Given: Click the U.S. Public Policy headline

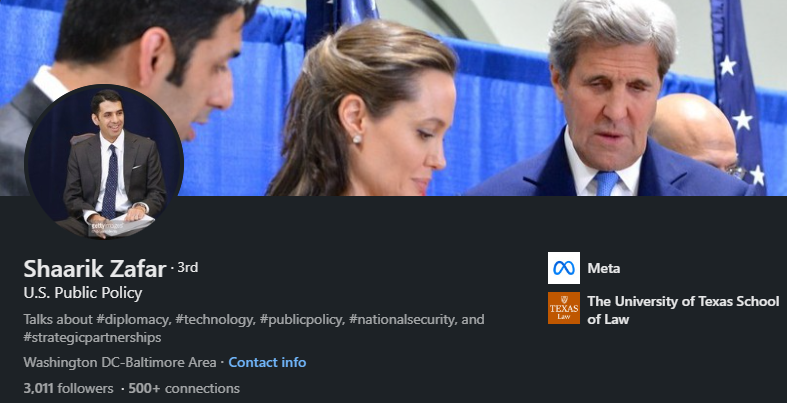Looking at the screenshot, I should (x=82, y=293).
